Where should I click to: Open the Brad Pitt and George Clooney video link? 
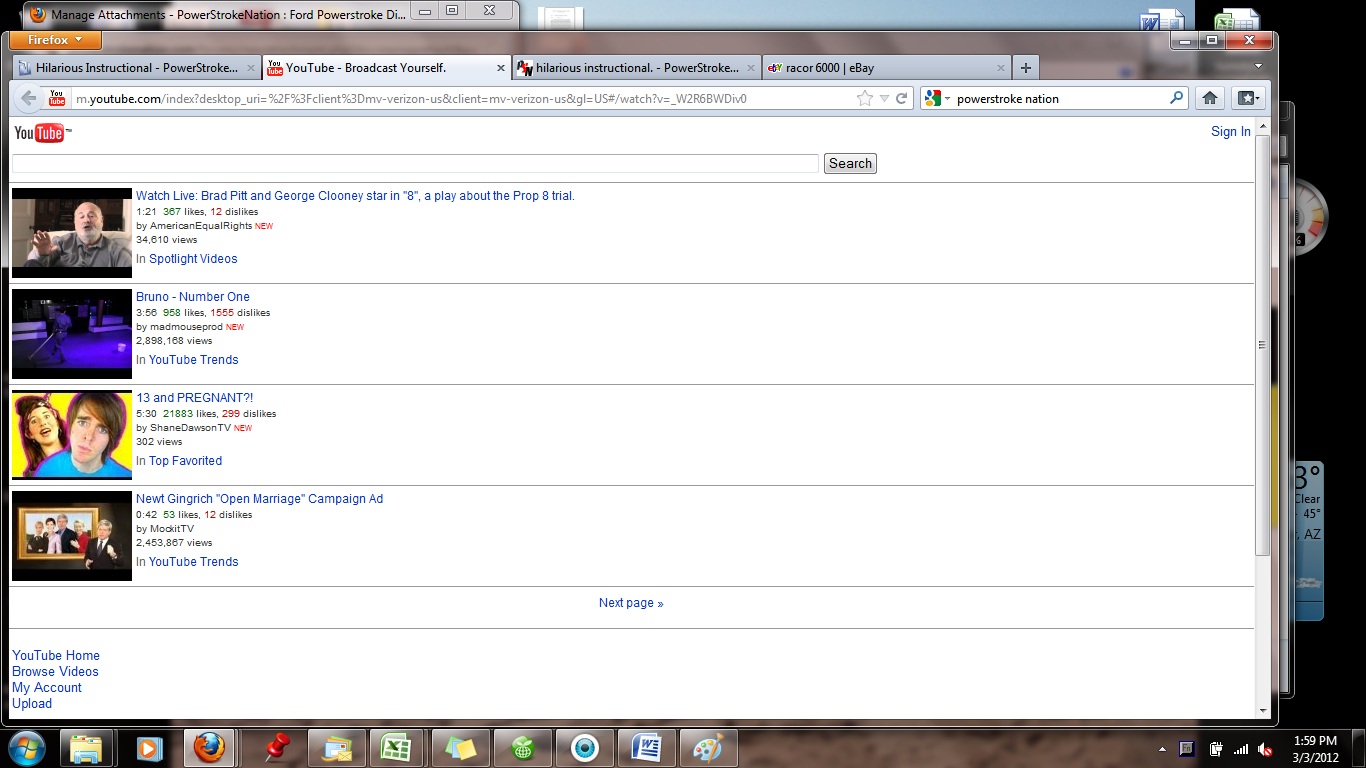355,196
